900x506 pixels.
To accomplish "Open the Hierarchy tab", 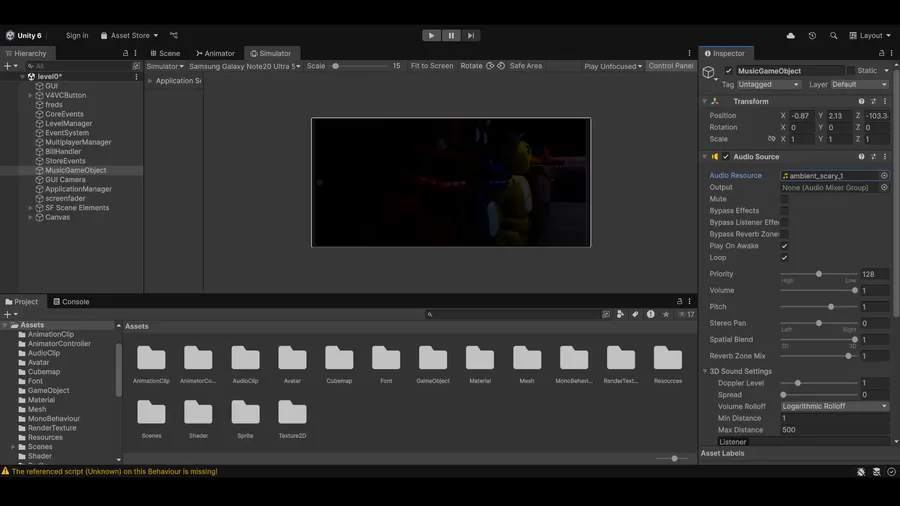I will pos(26,53).
